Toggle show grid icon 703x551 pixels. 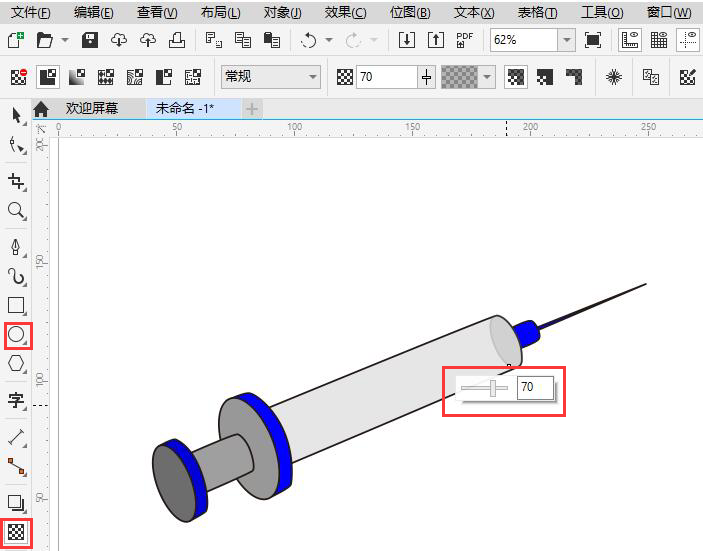point(659,40)
